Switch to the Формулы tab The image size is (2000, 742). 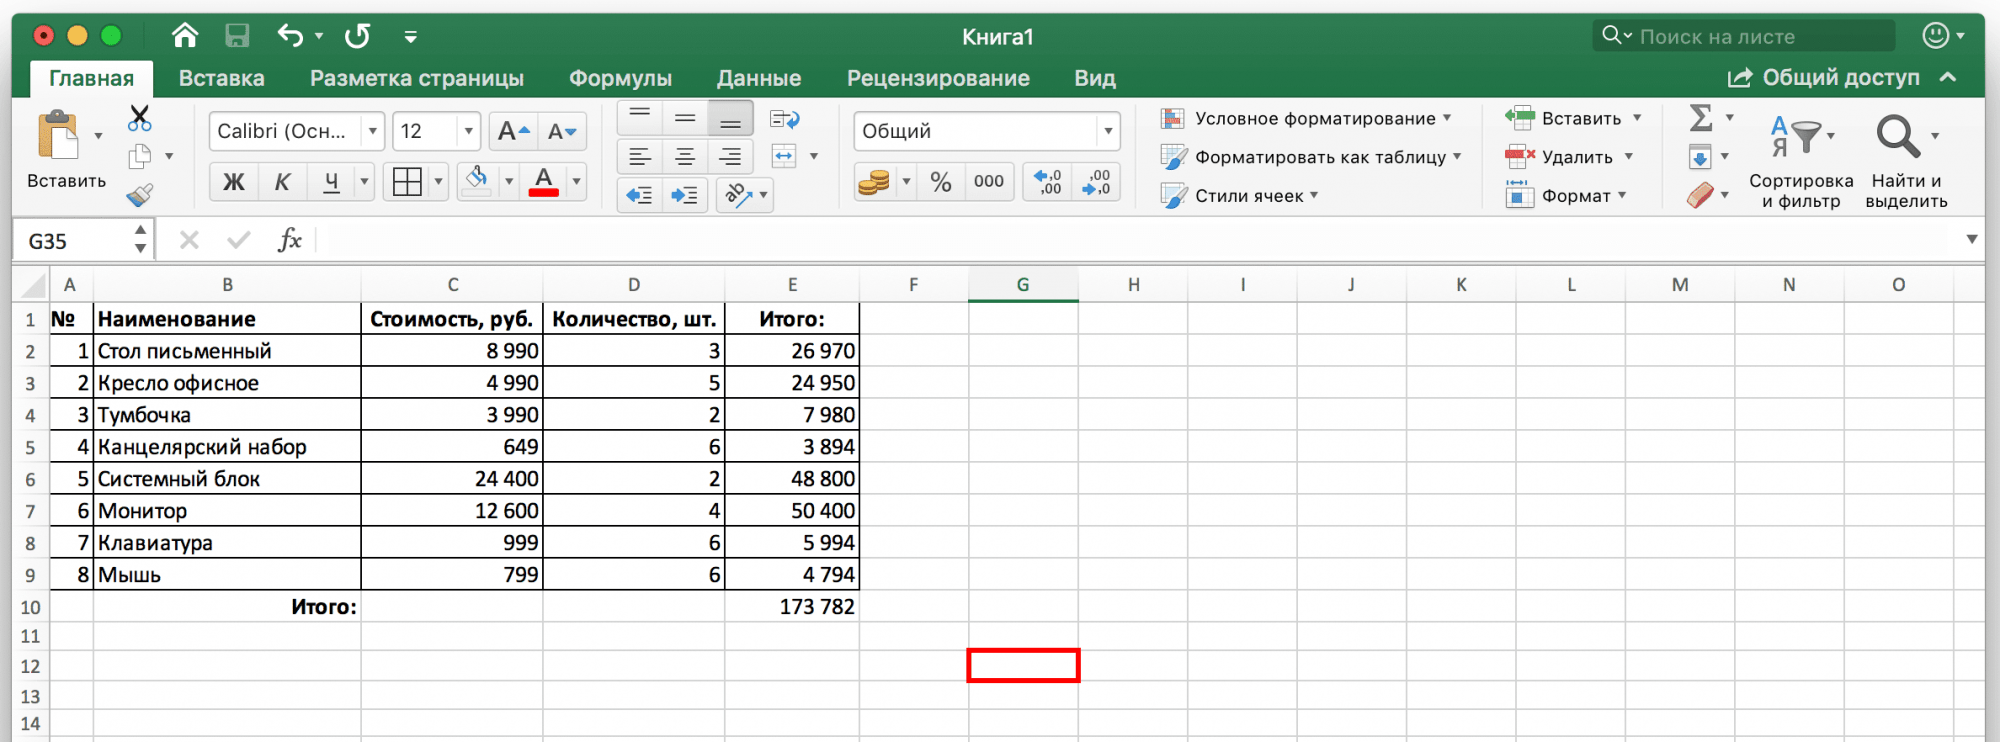(x=620, y=78)
